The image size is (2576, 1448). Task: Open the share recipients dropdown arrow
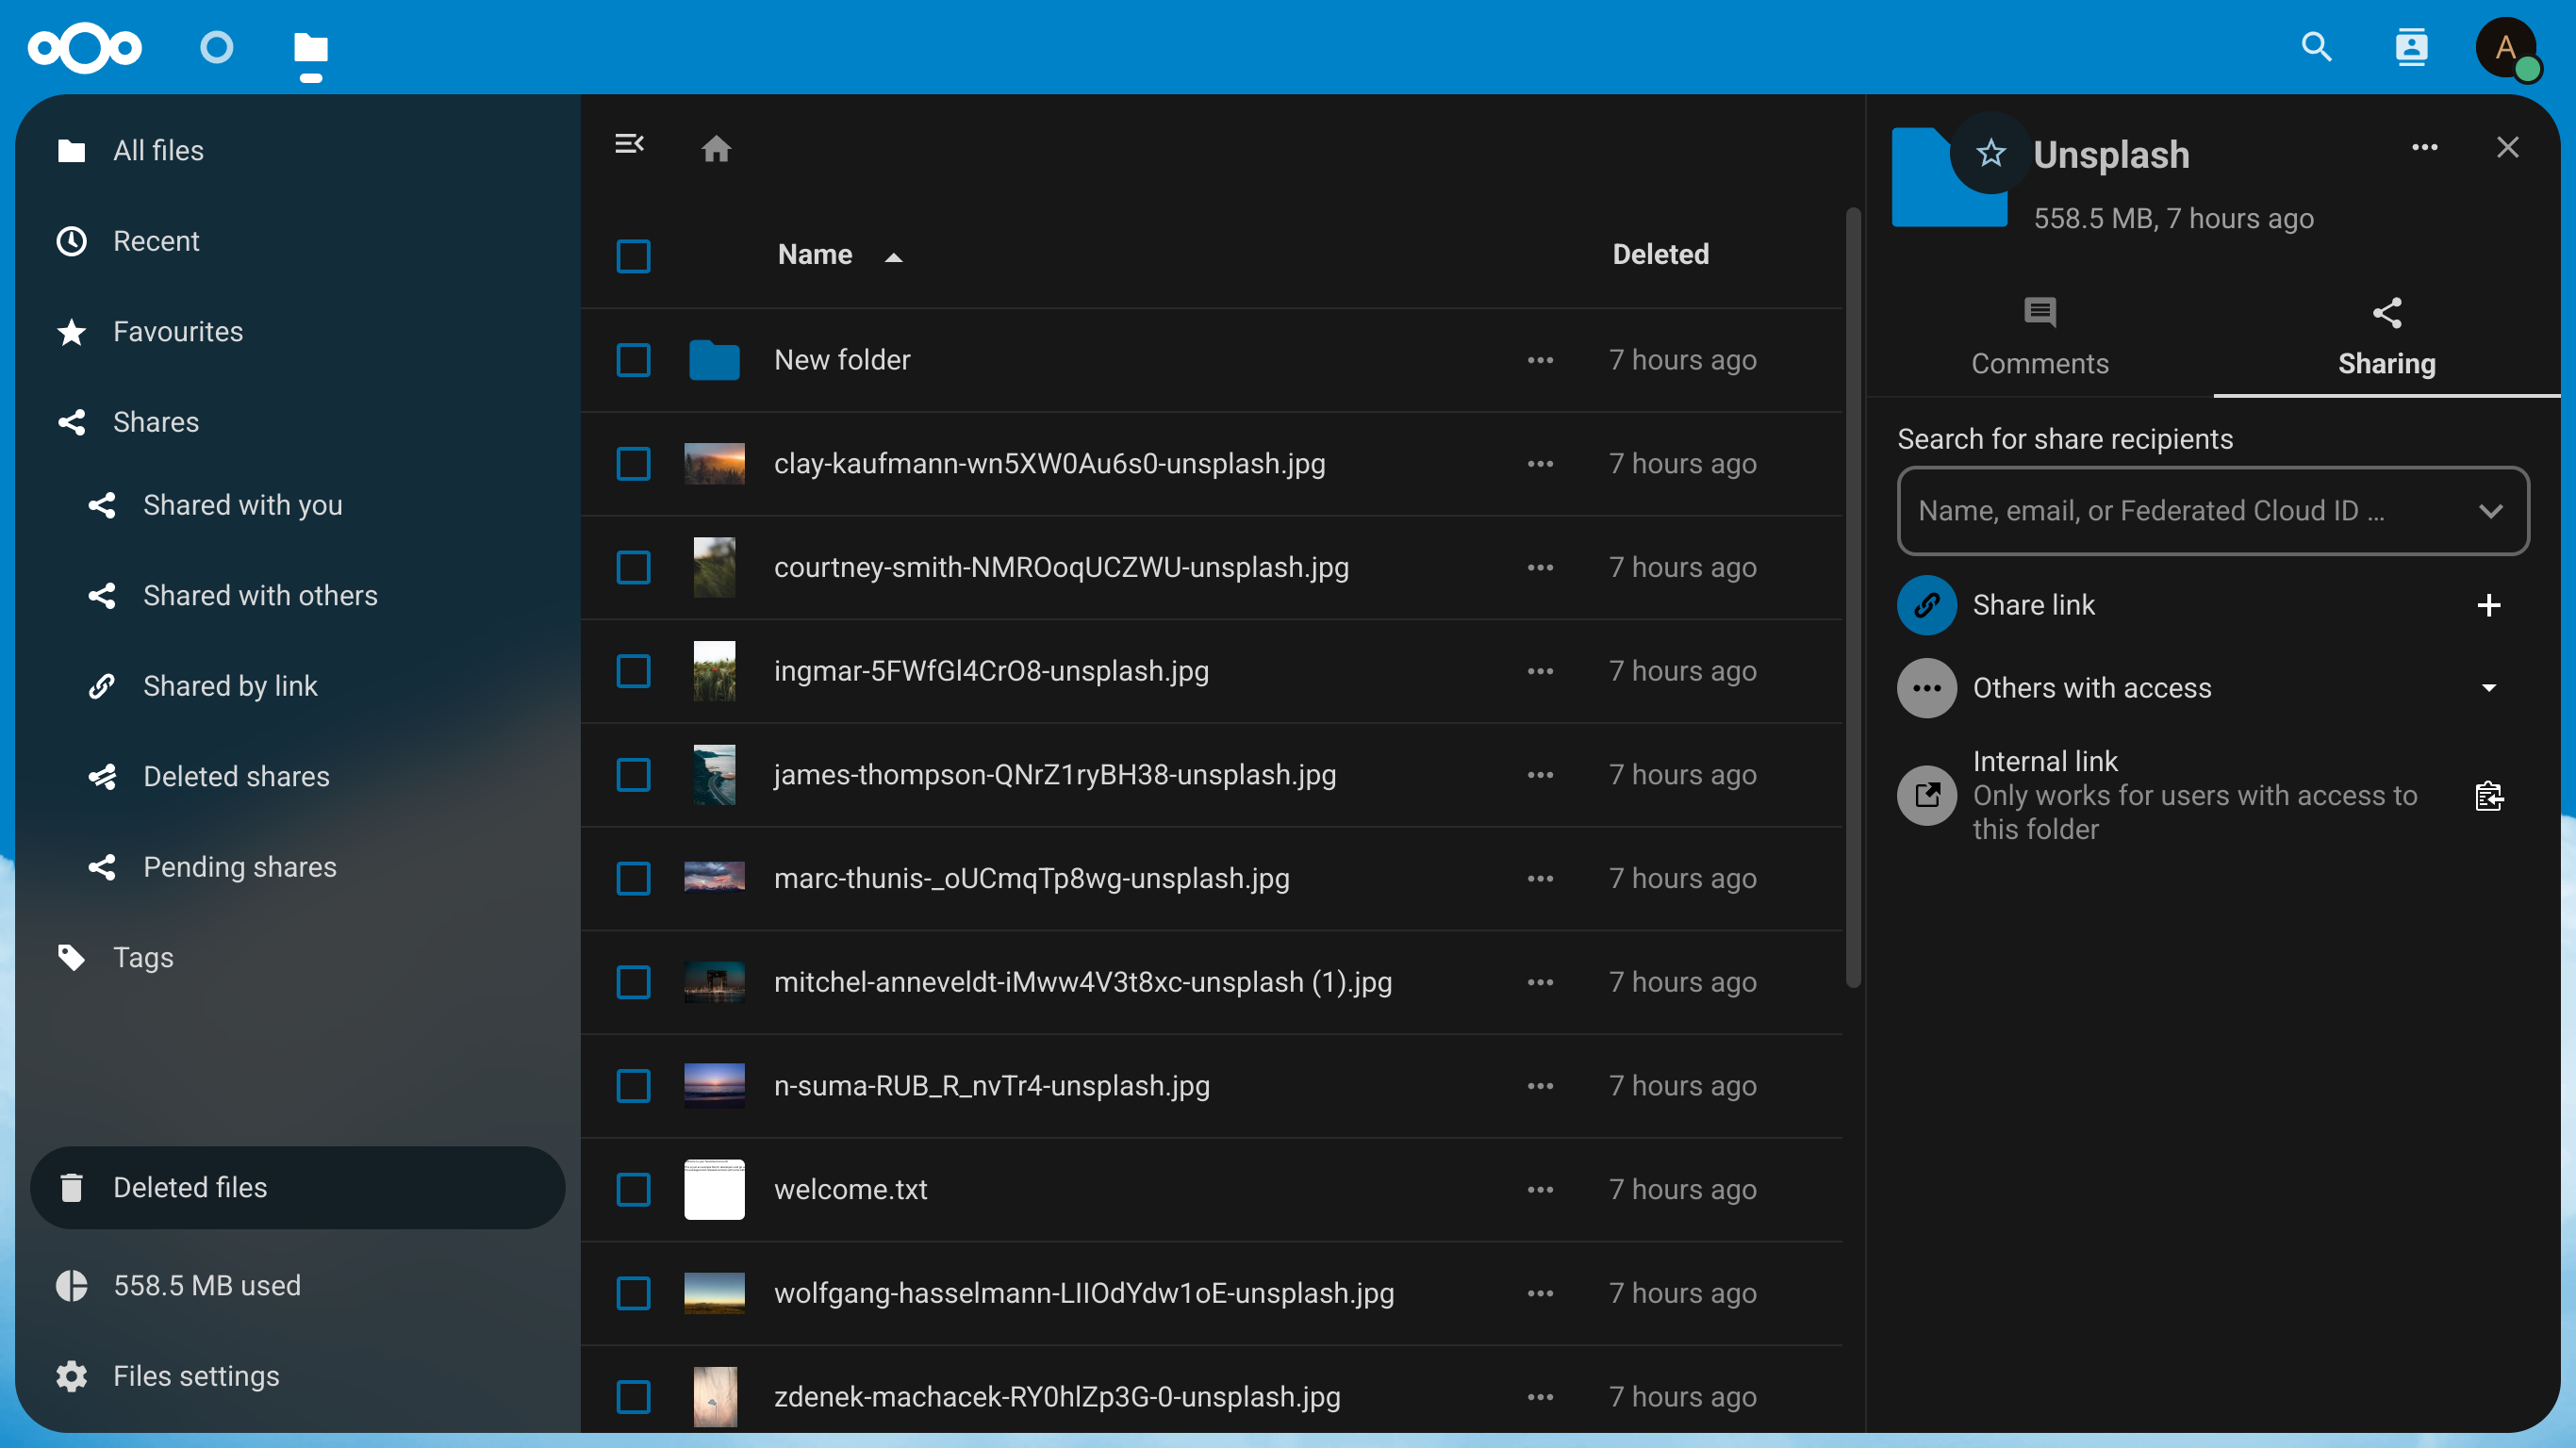pyautogui.click(x=2490, y=511)
